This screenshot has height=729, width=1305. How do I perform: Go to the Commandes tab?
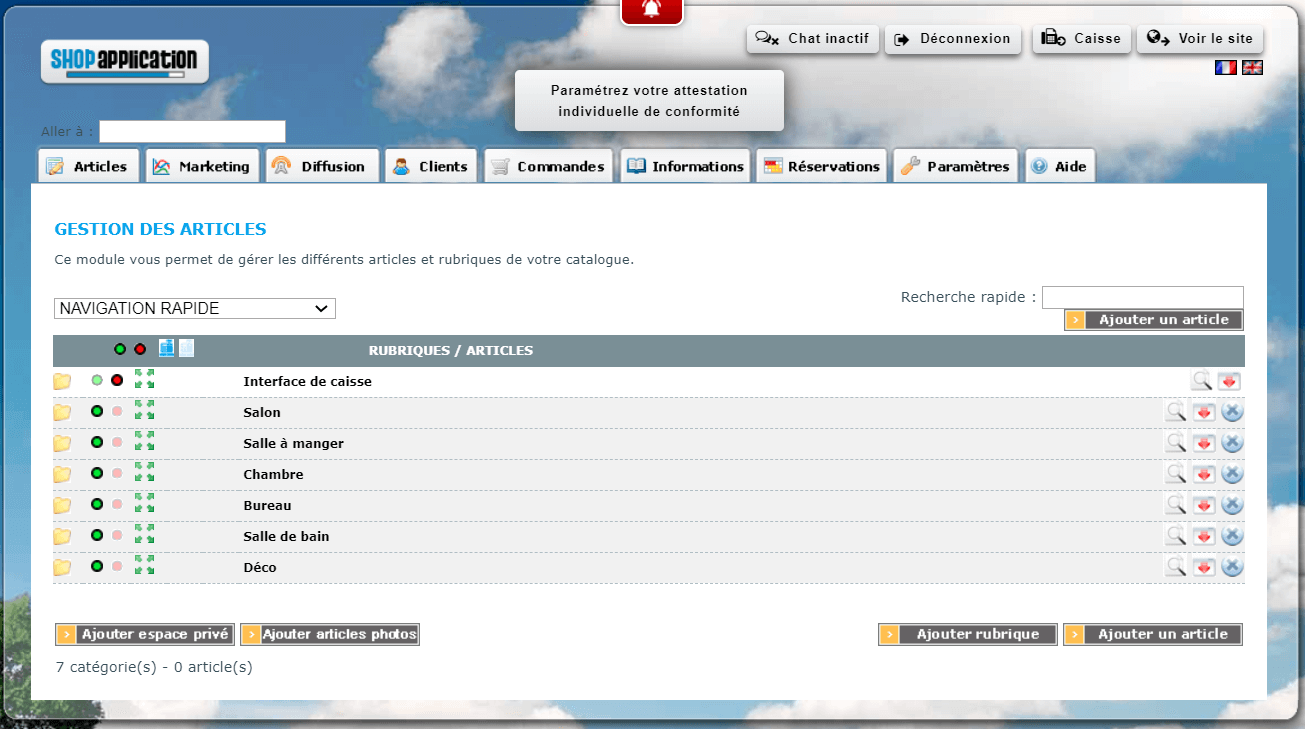coord(548,166)
